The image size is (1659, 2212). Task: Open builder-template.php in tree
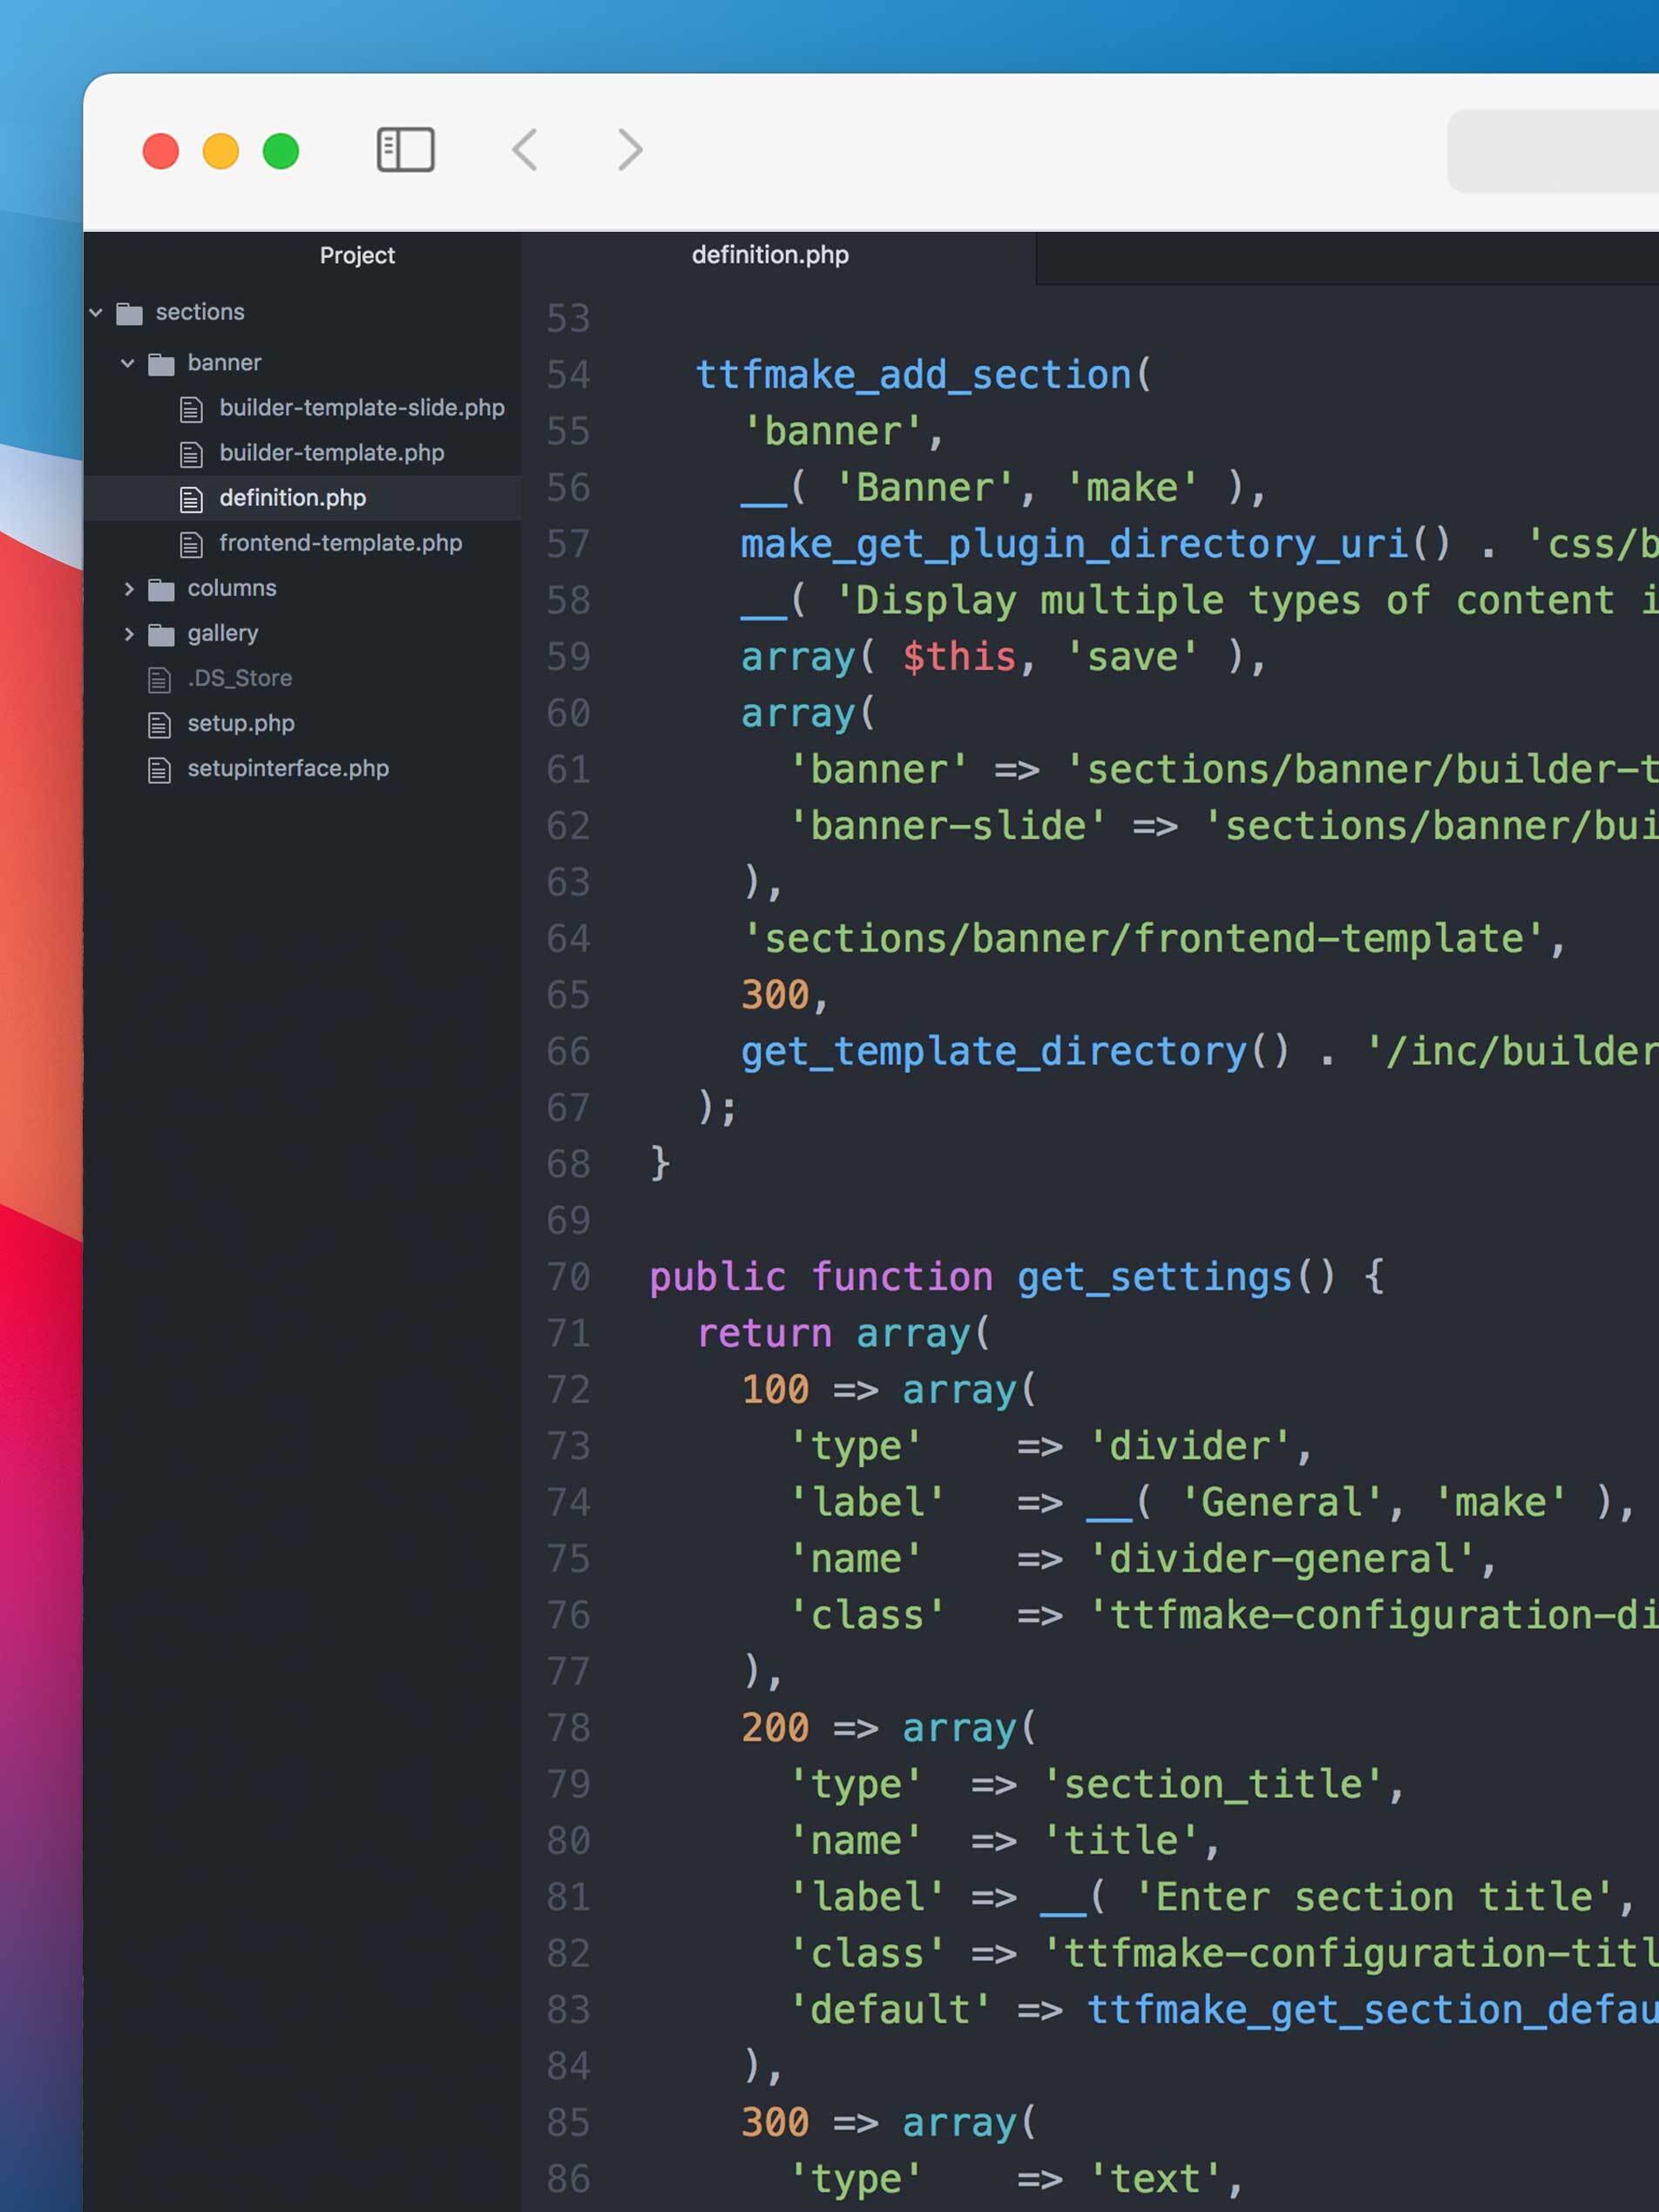click(x=332, y=453)
